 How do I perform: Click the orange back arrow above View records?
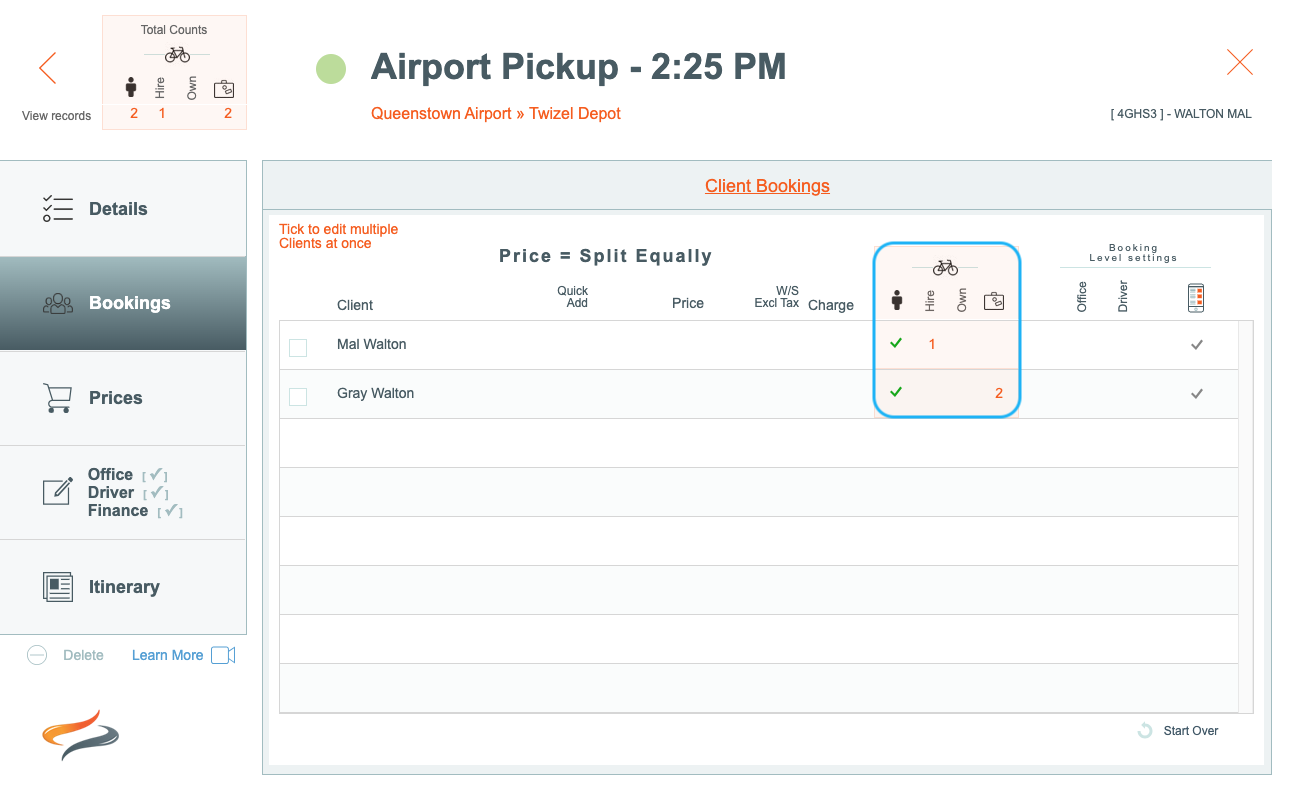[x=47, y=68]
